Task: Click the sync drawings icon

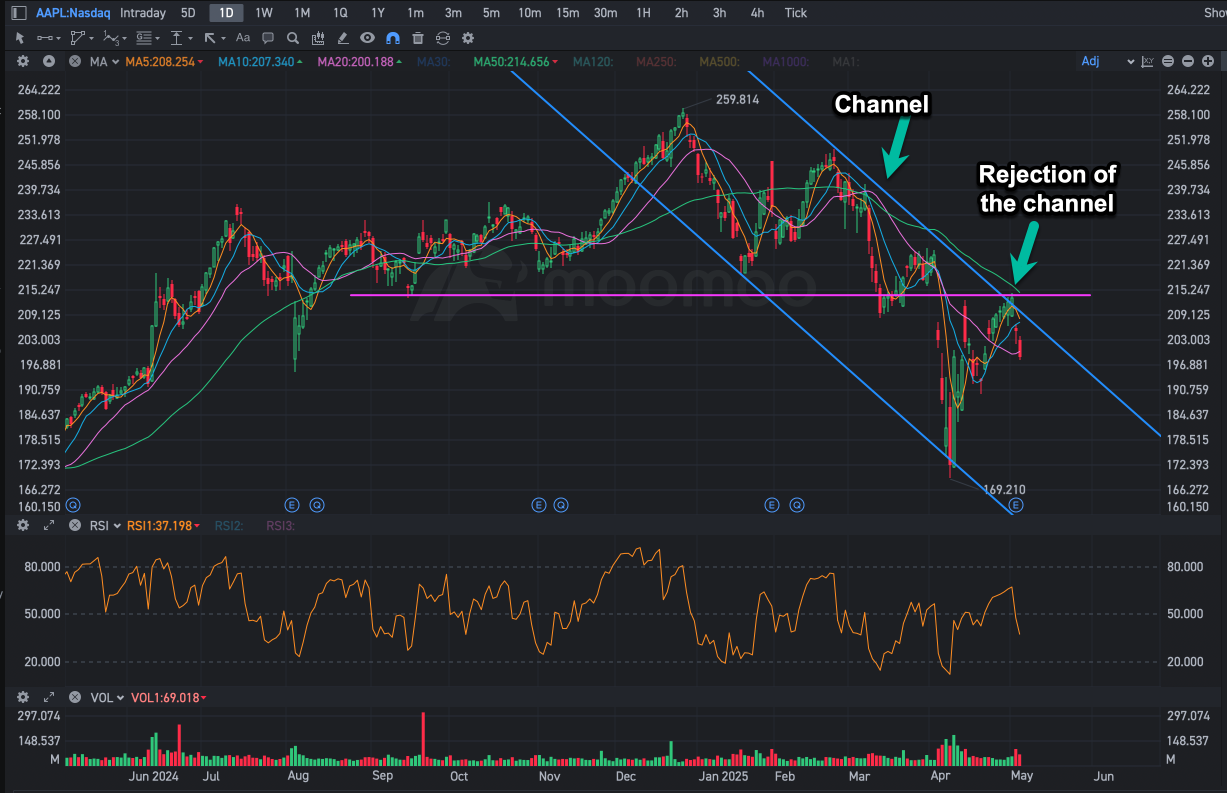Action: [443, 38]
